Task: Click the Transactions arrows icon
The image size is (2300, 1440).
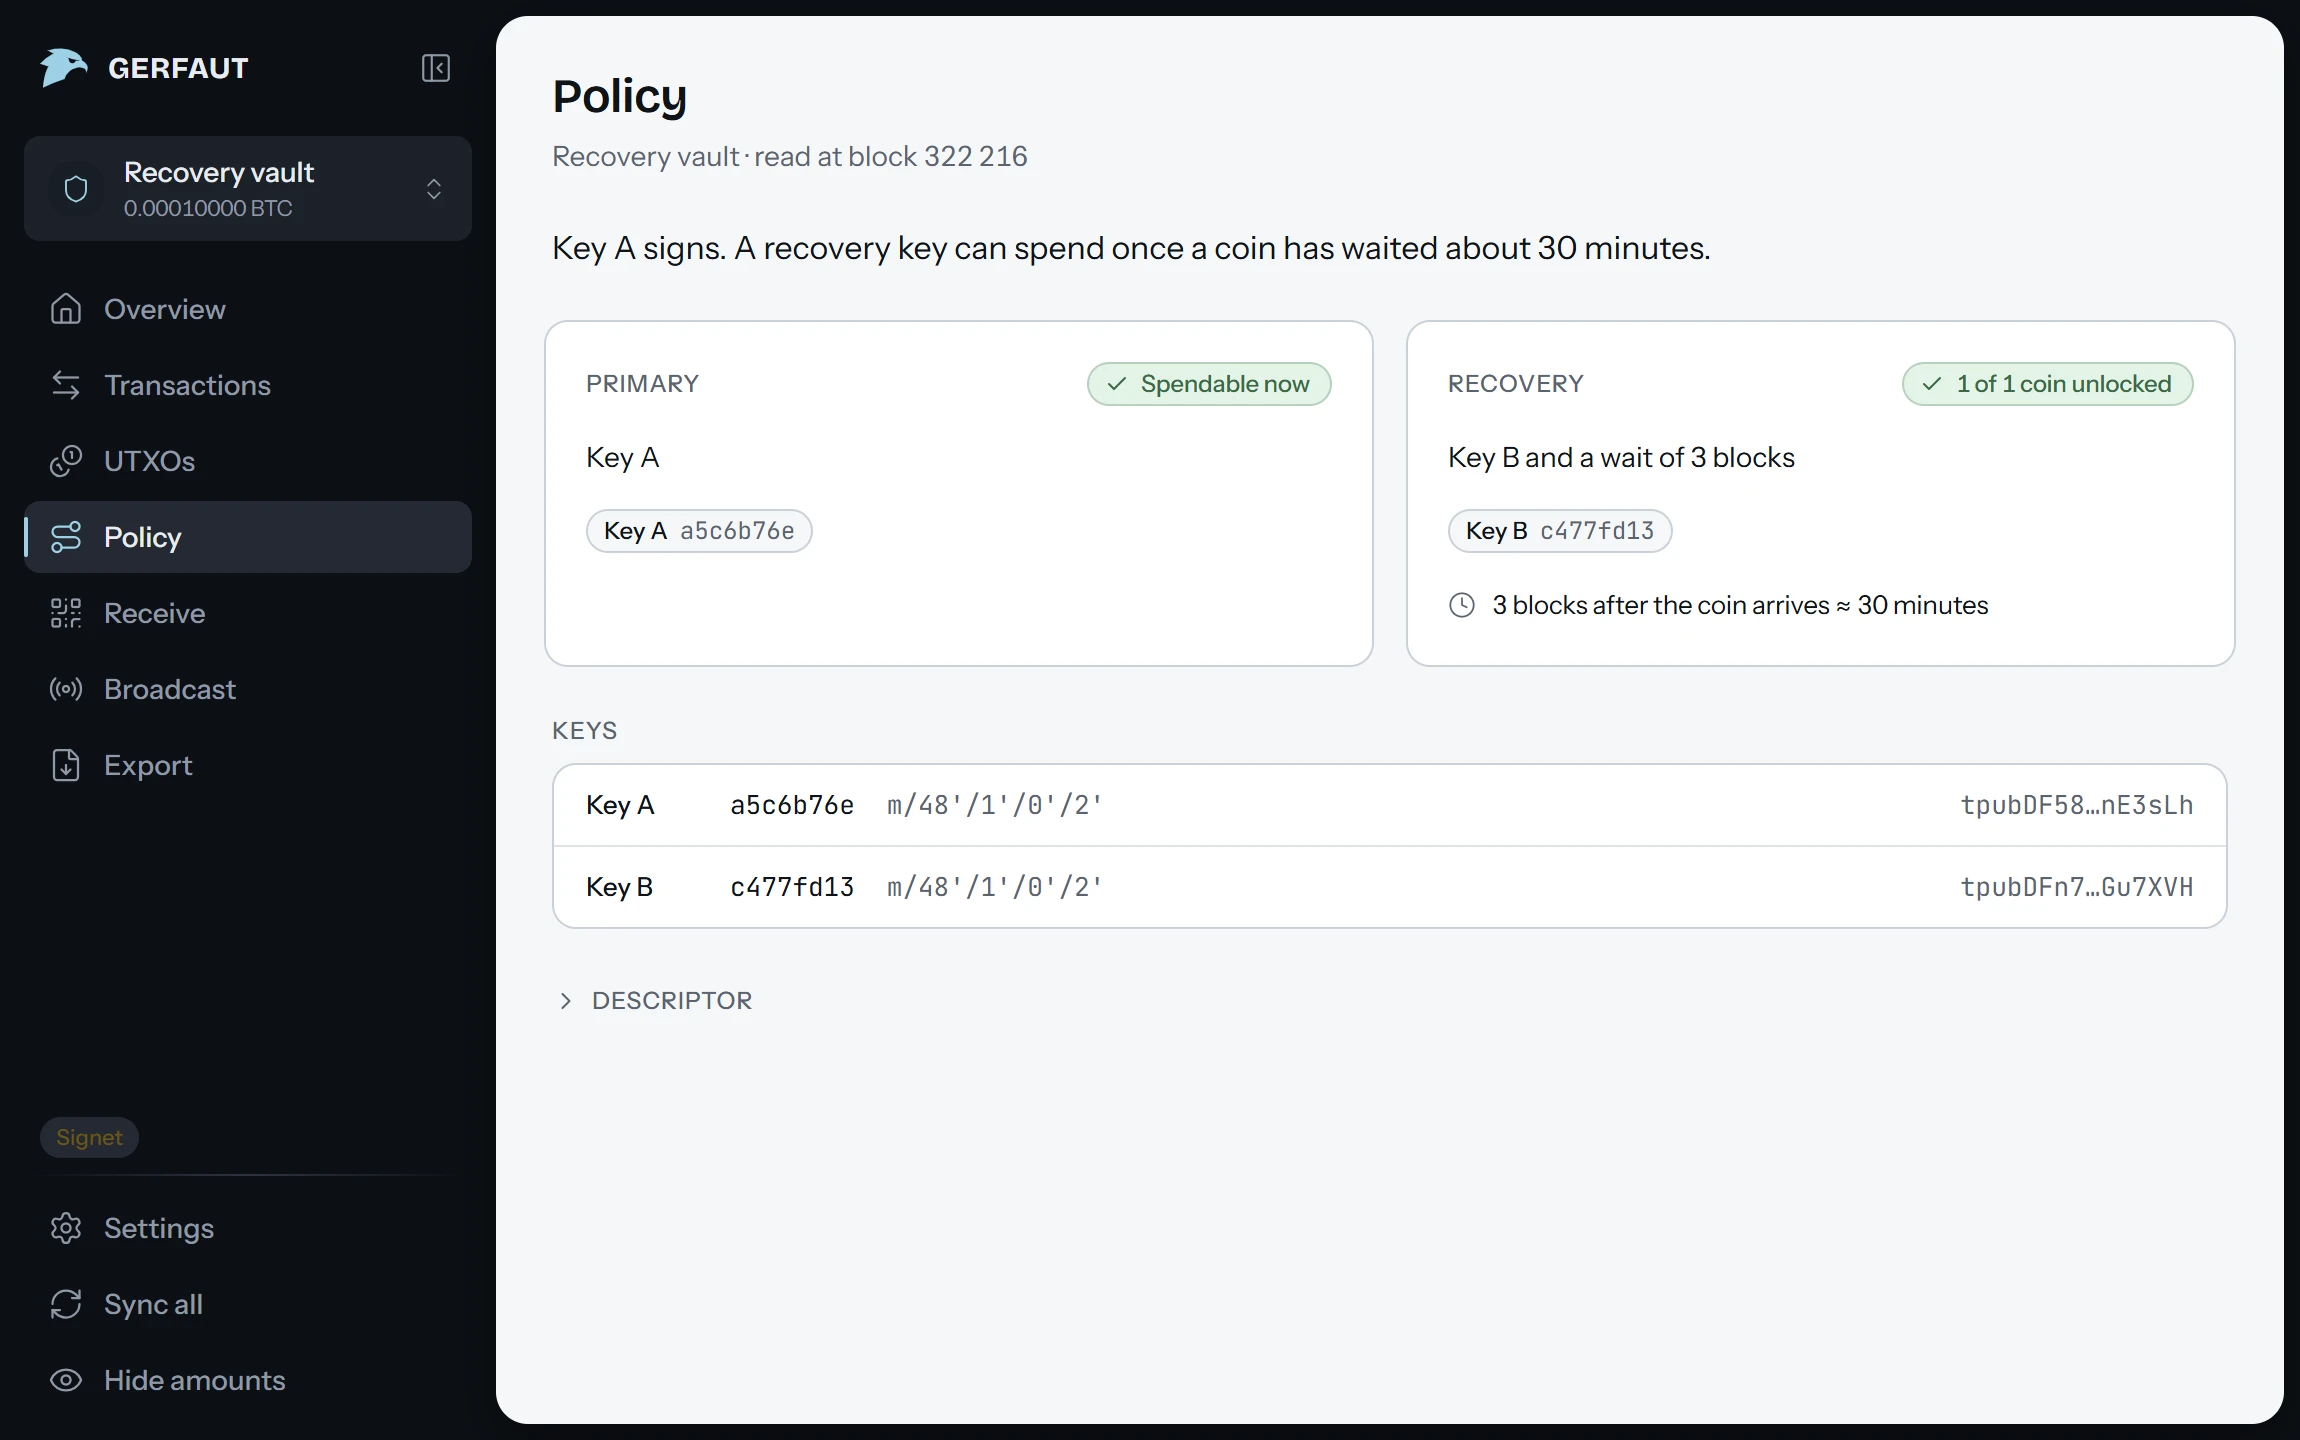Action: [x=66, y=385]
